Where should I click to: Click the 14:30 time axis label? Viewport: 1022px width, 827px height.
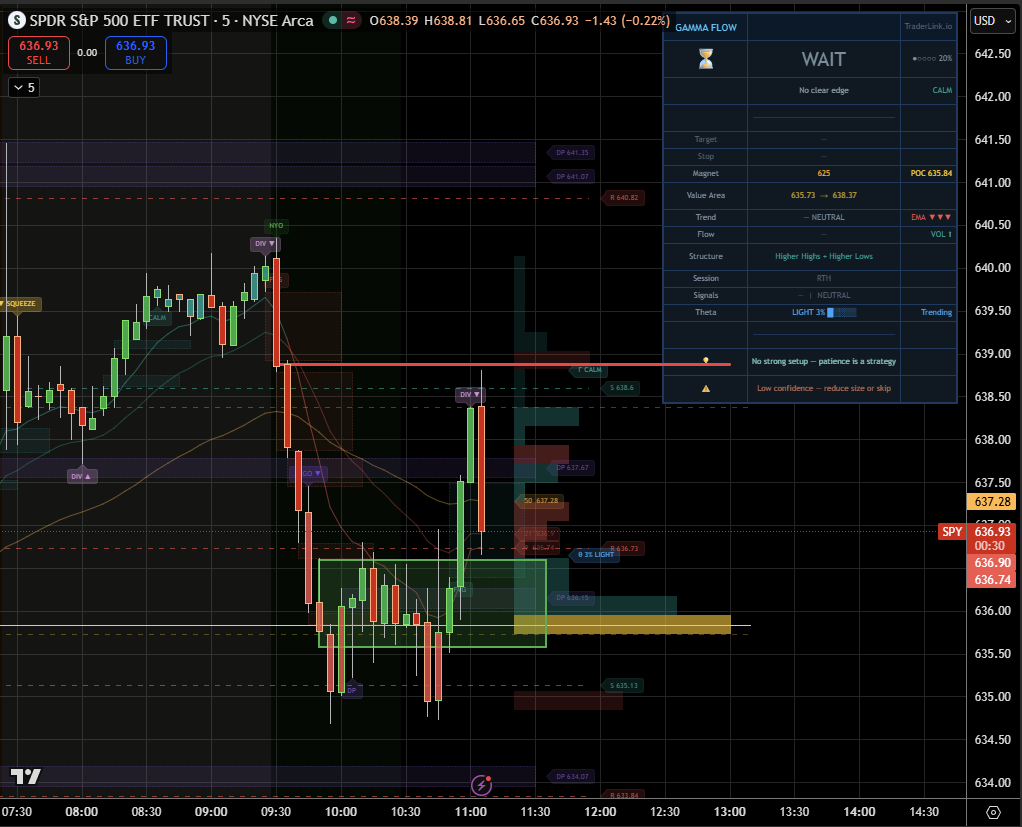pyautogui.click(x=924, y=812)
